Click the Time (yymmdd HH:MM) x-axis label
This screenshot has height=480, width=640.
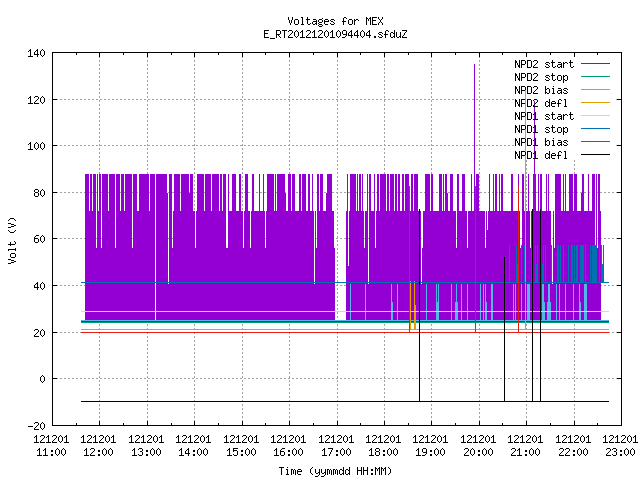[x=335, y=471]
